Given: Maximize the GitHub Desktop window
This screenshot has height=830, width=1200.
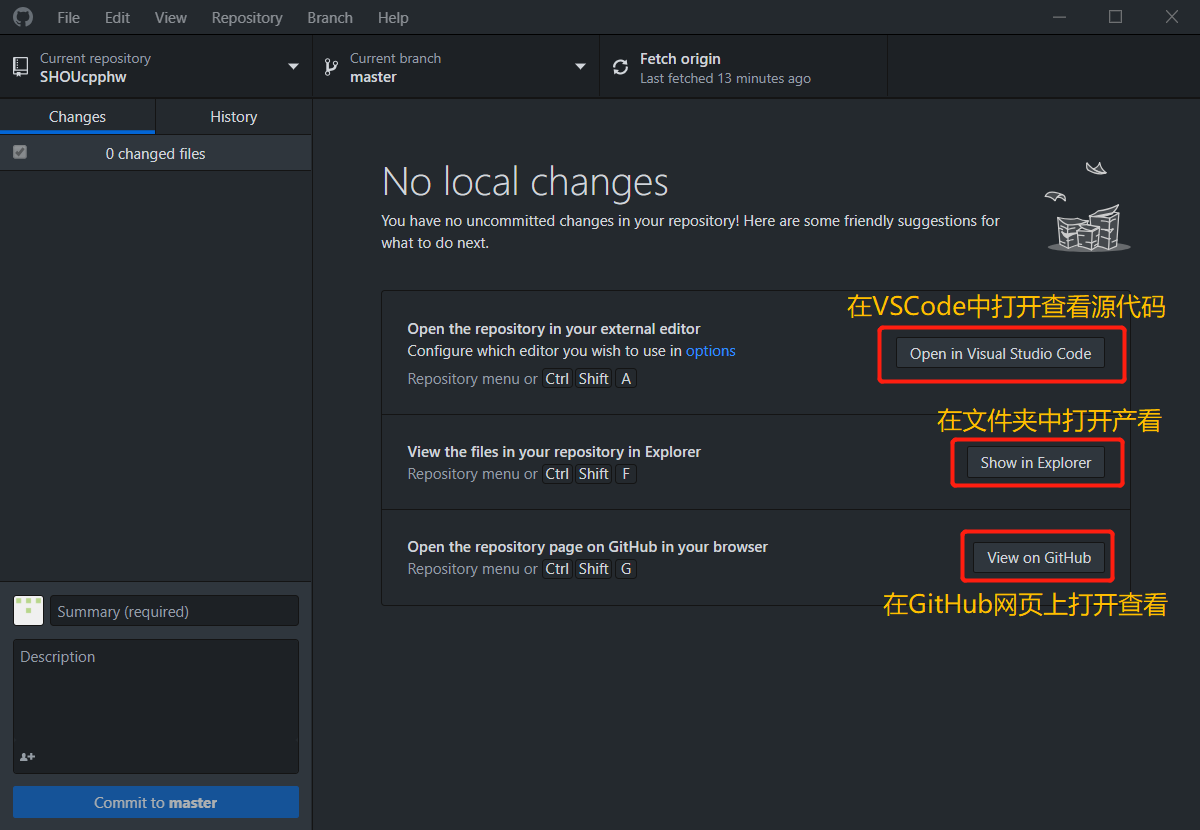Looking at the screenshot, I should pos(1116,17).
